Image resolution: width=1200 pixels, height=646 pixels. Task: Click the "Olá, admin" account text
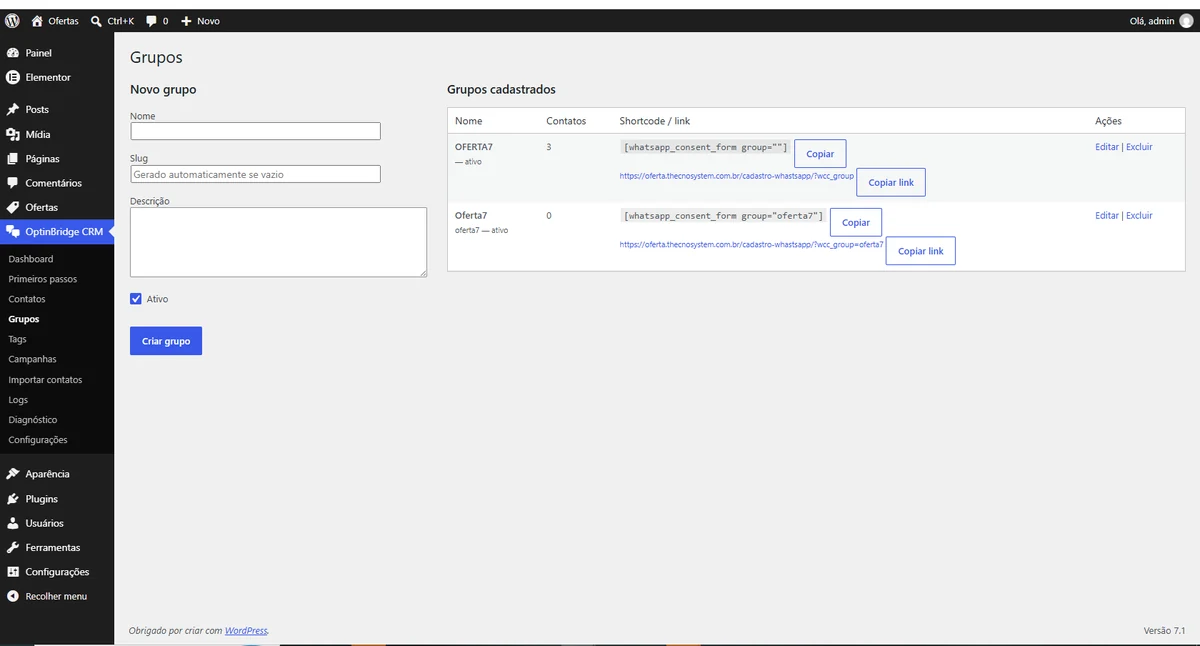tap(1152, 20)
